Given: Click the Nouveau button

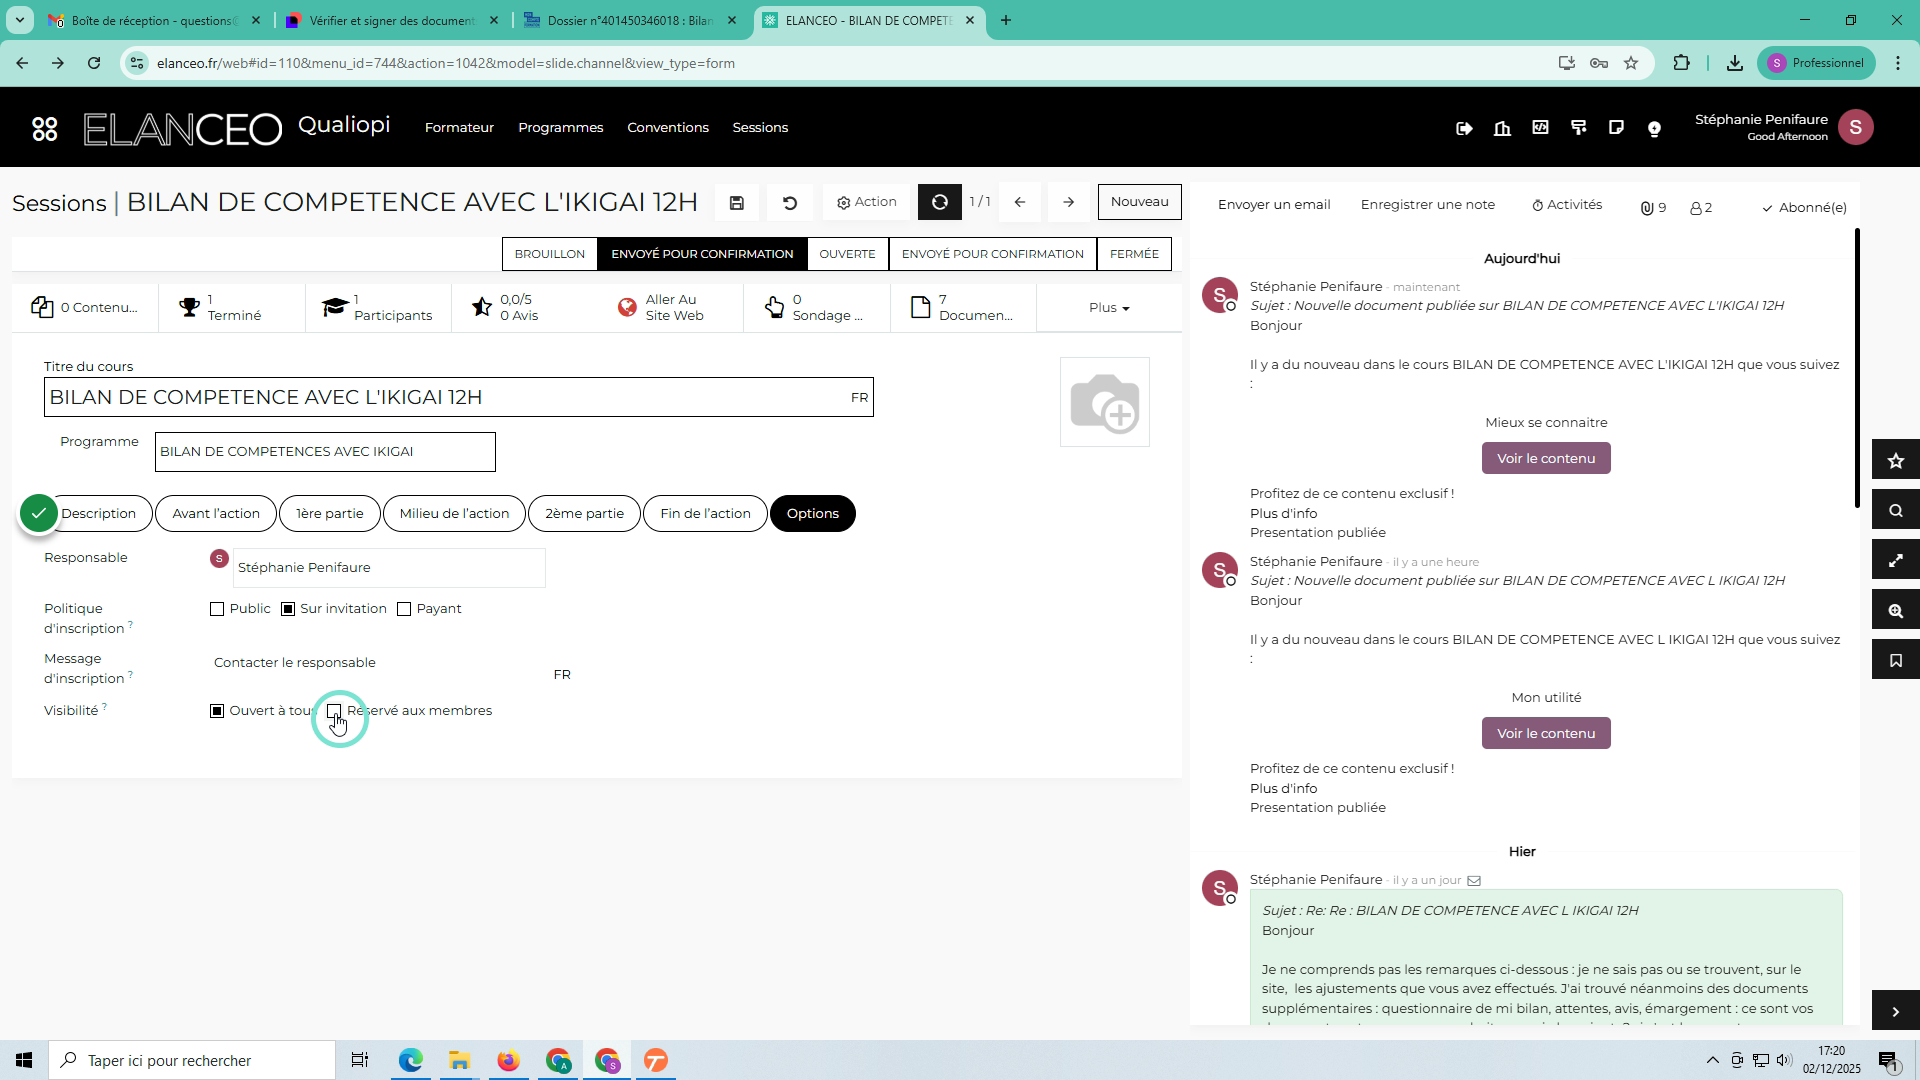Looking at the screenshot, I should click(x=1139, y=202).
